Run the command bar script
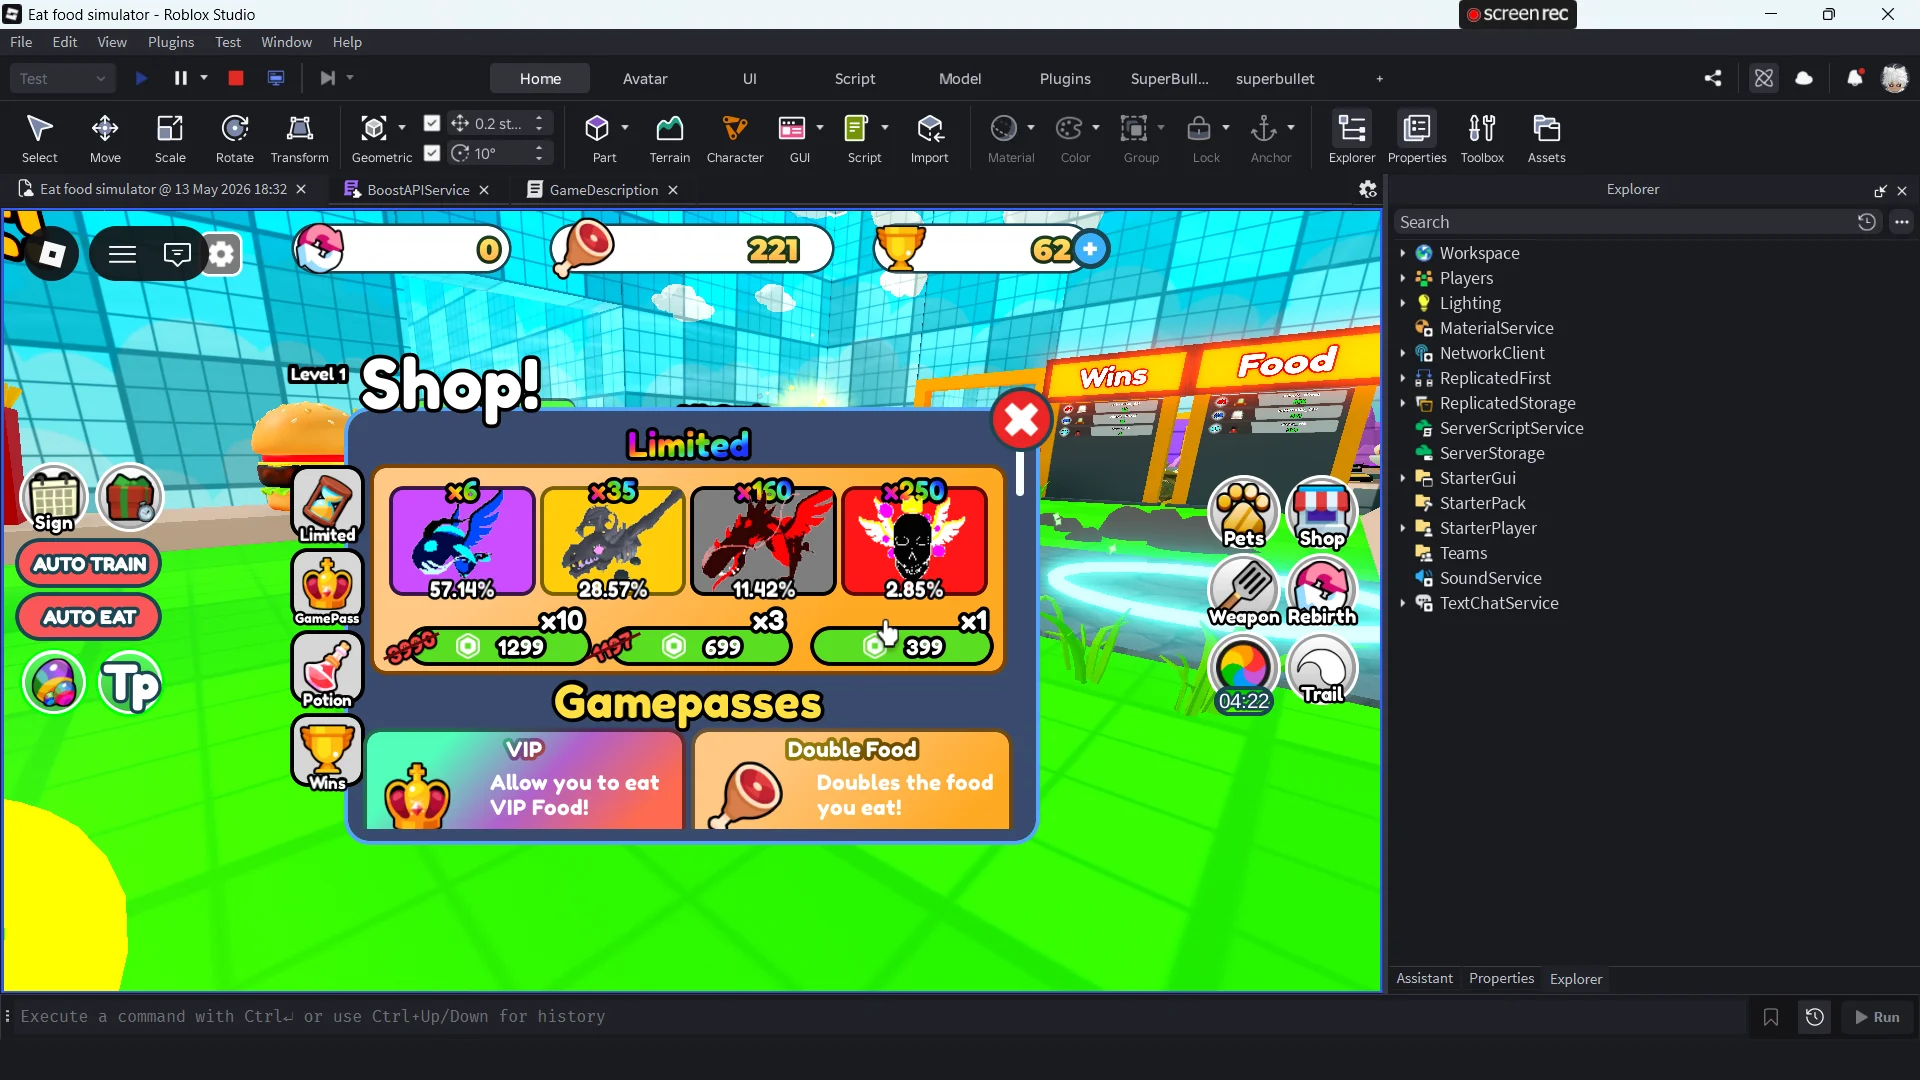Screen dimensions: 1920x1080 1877,1017
